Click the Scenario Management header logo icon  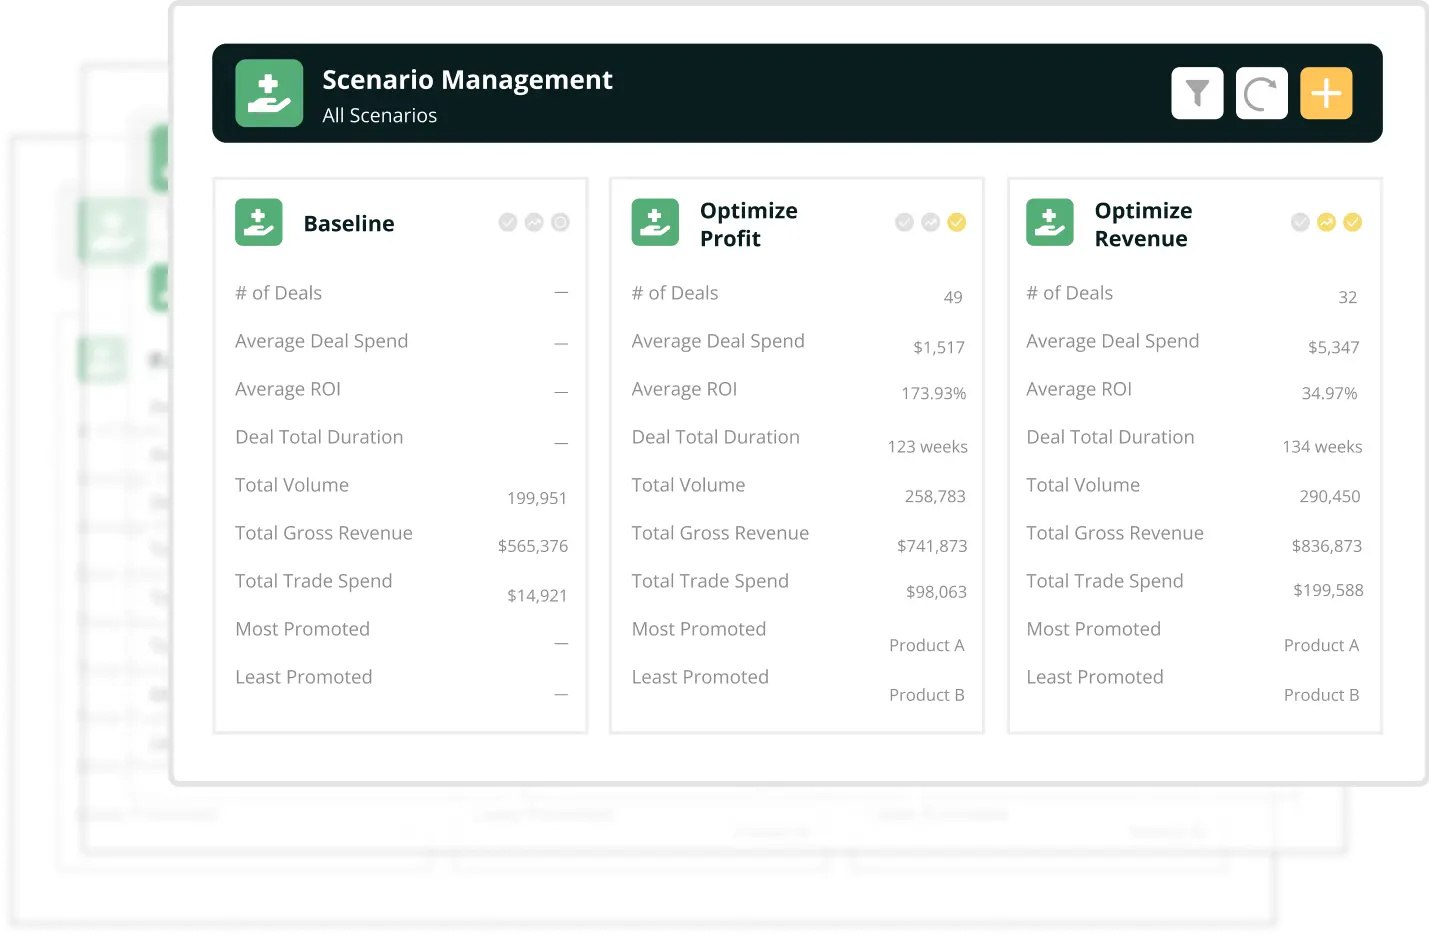click(x=269, y=93)
